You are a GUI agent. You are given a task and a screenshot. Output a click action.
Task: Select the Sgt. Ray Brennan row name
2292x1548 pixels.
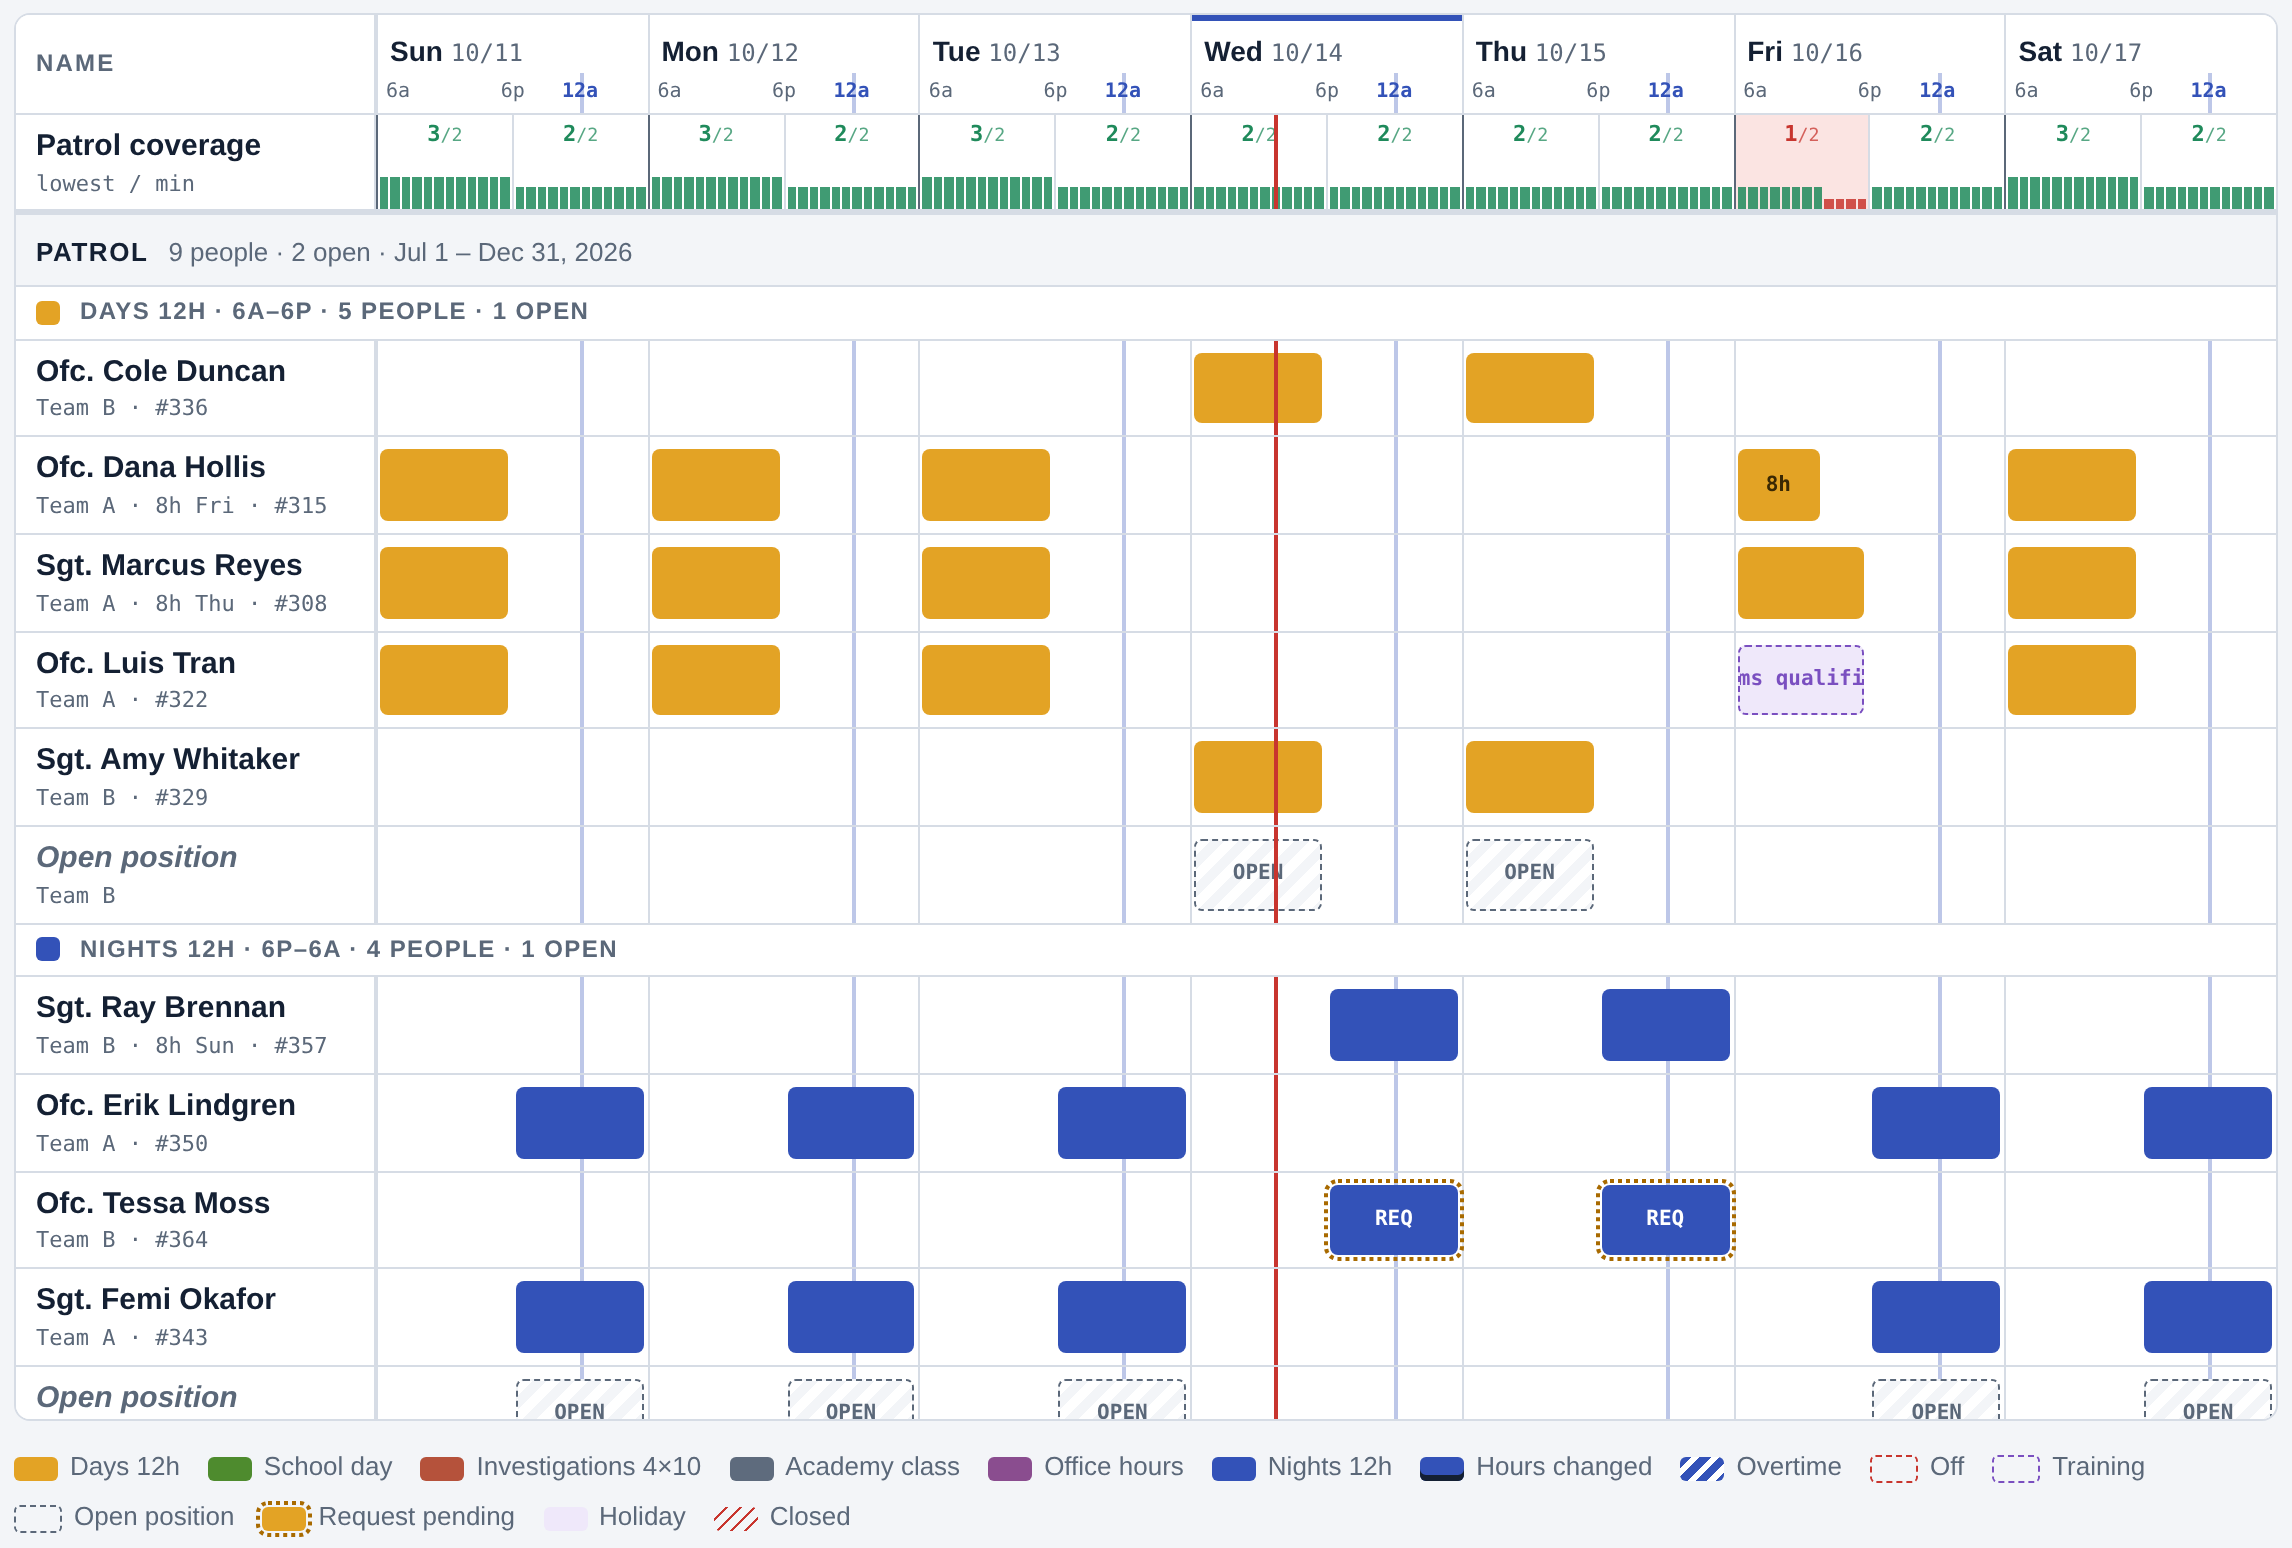(161, 1007)
